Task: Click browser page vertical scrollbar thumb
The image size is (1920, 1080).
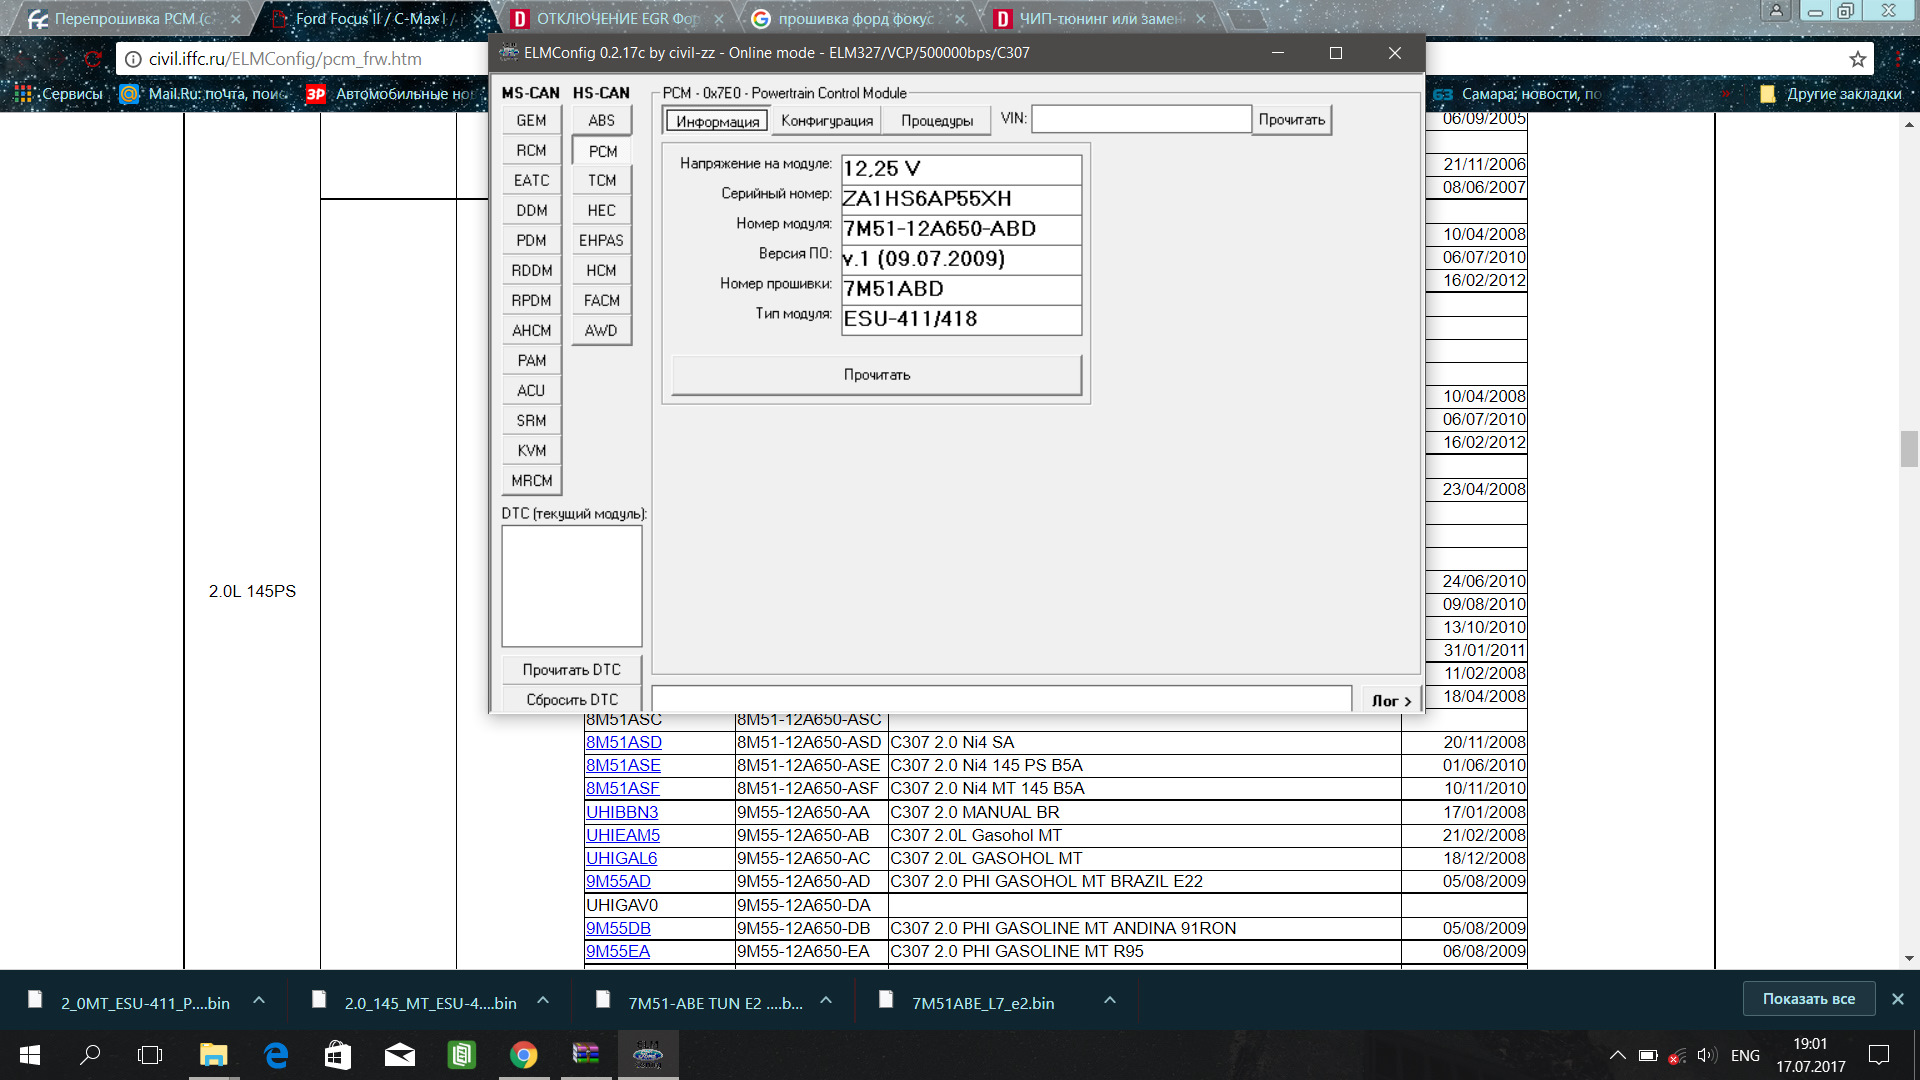Action: (1909, 448)
